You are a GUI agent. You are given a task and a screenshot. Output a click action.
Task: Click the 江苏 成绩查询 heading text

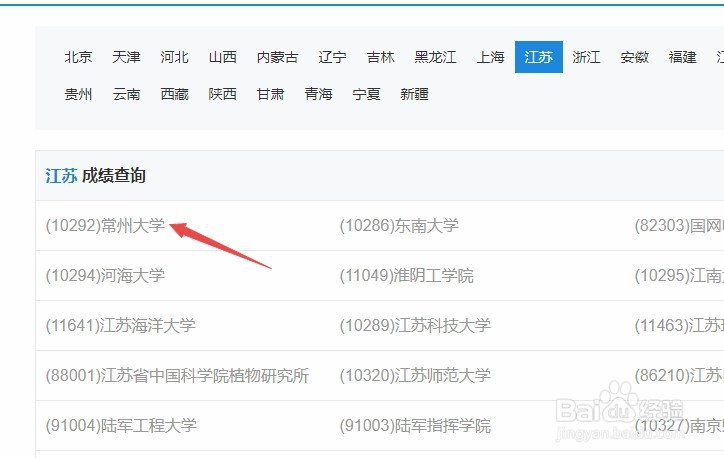pos(96,176)
